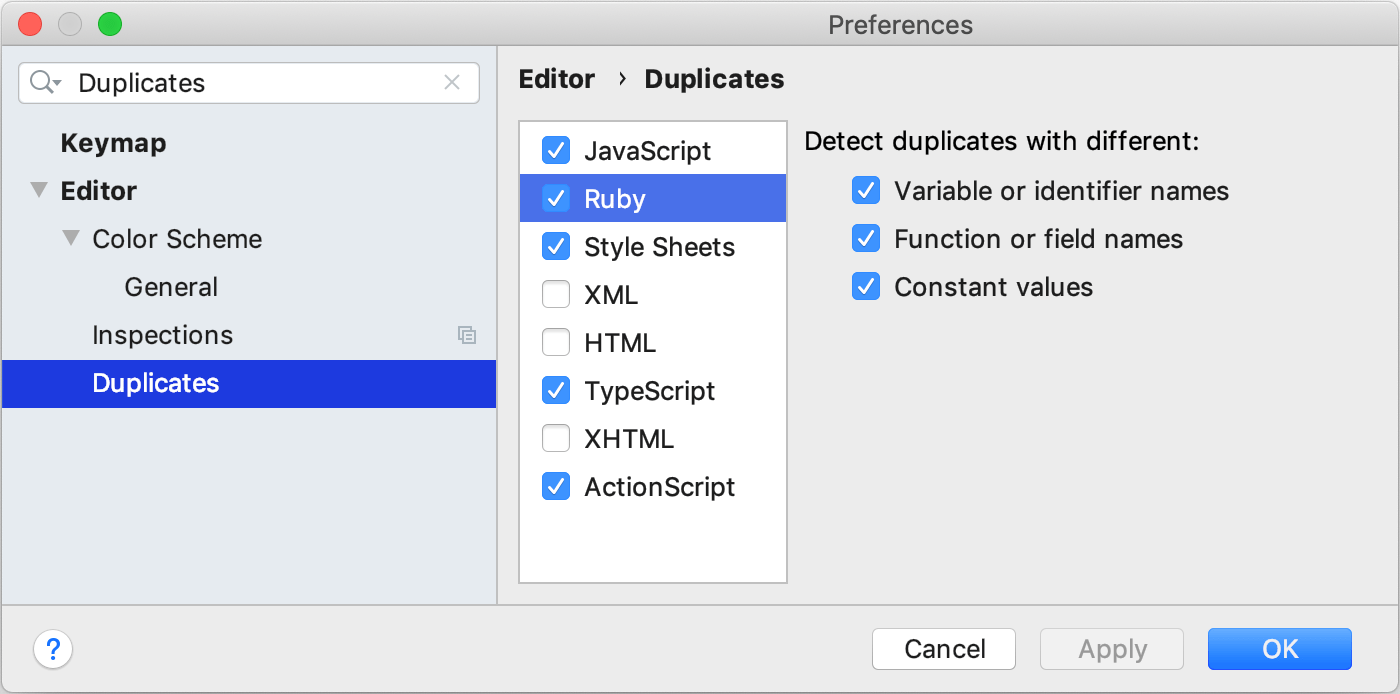Viewport: 1400px width, 694px height.
Task: Disable the TypeScript checkbox
Action: pyautogui.click(x=556, y=390)
